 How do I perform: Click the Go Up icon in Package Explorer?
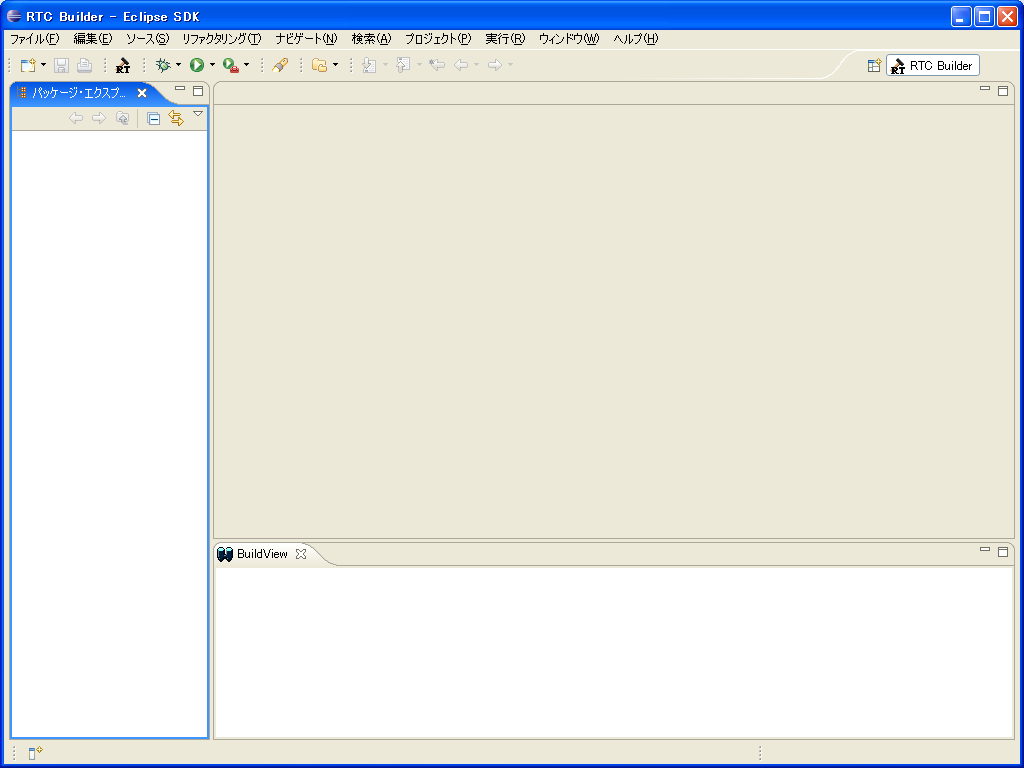pos(122,117)
